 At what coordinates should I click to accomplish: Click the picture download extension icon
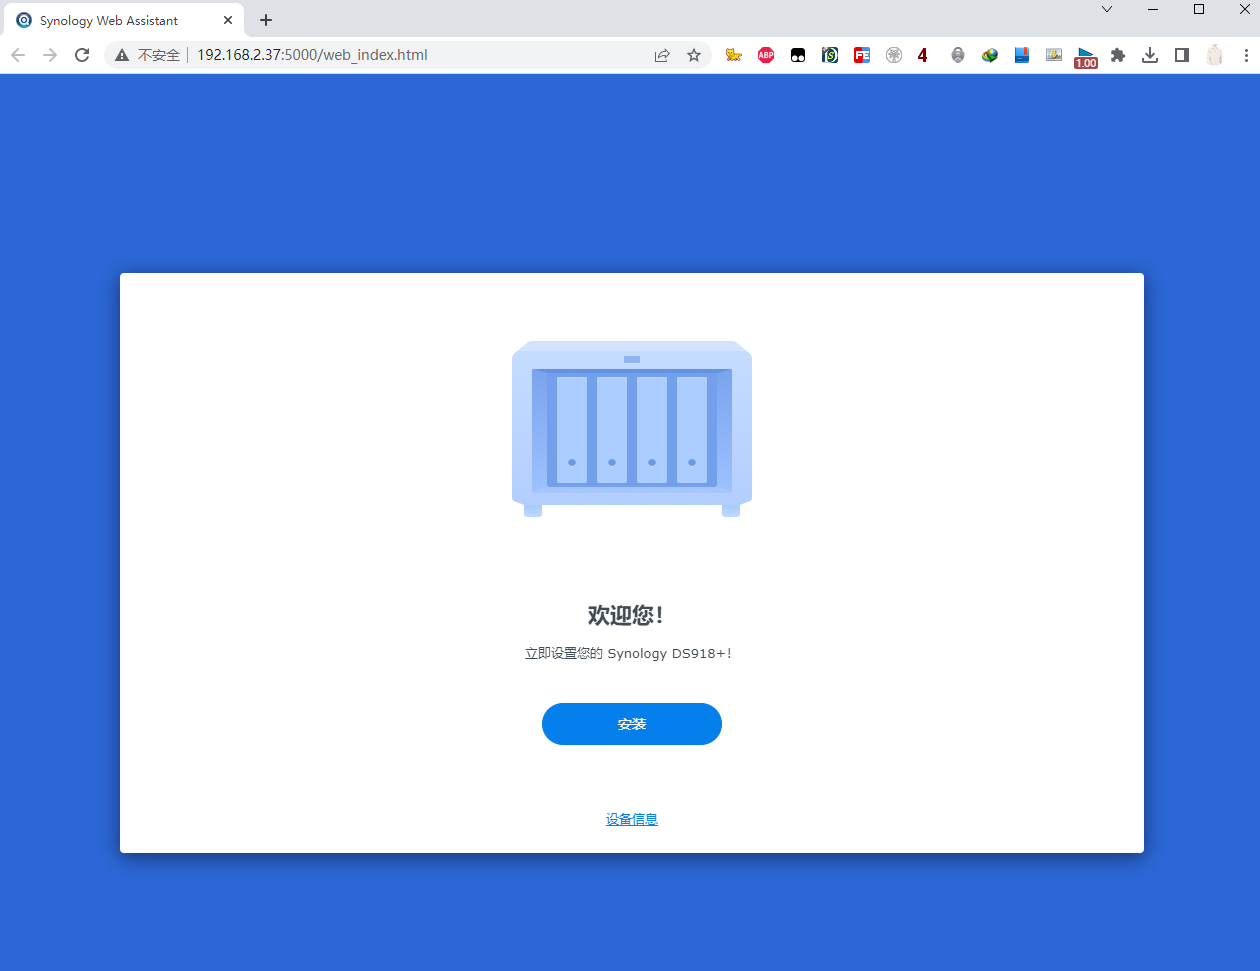pos(1054,55)
